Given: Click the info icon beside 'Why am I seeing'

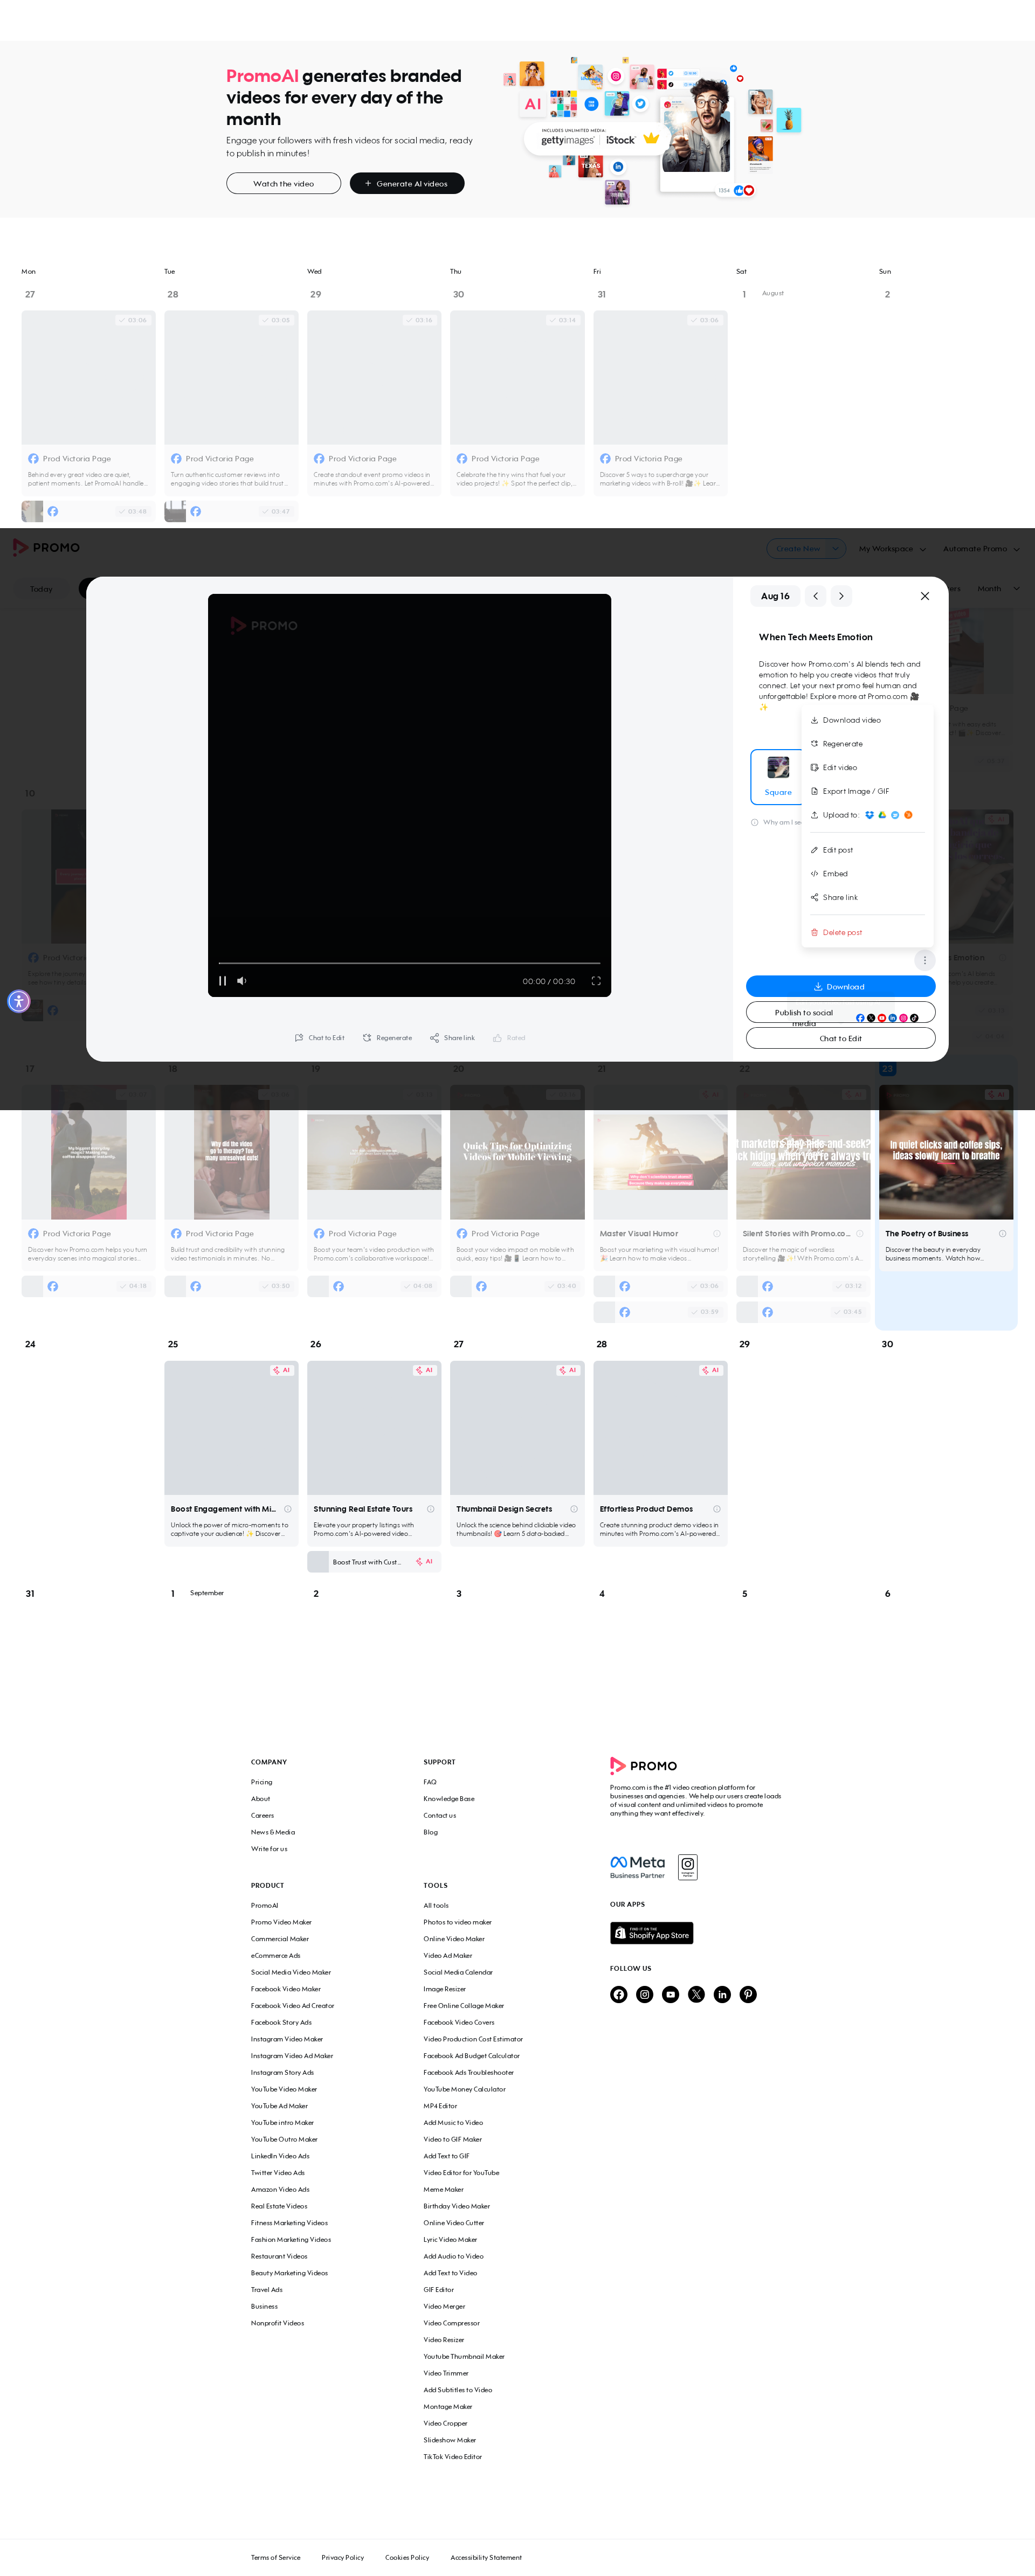Looking at the screenshot, I should click(755, 822).
